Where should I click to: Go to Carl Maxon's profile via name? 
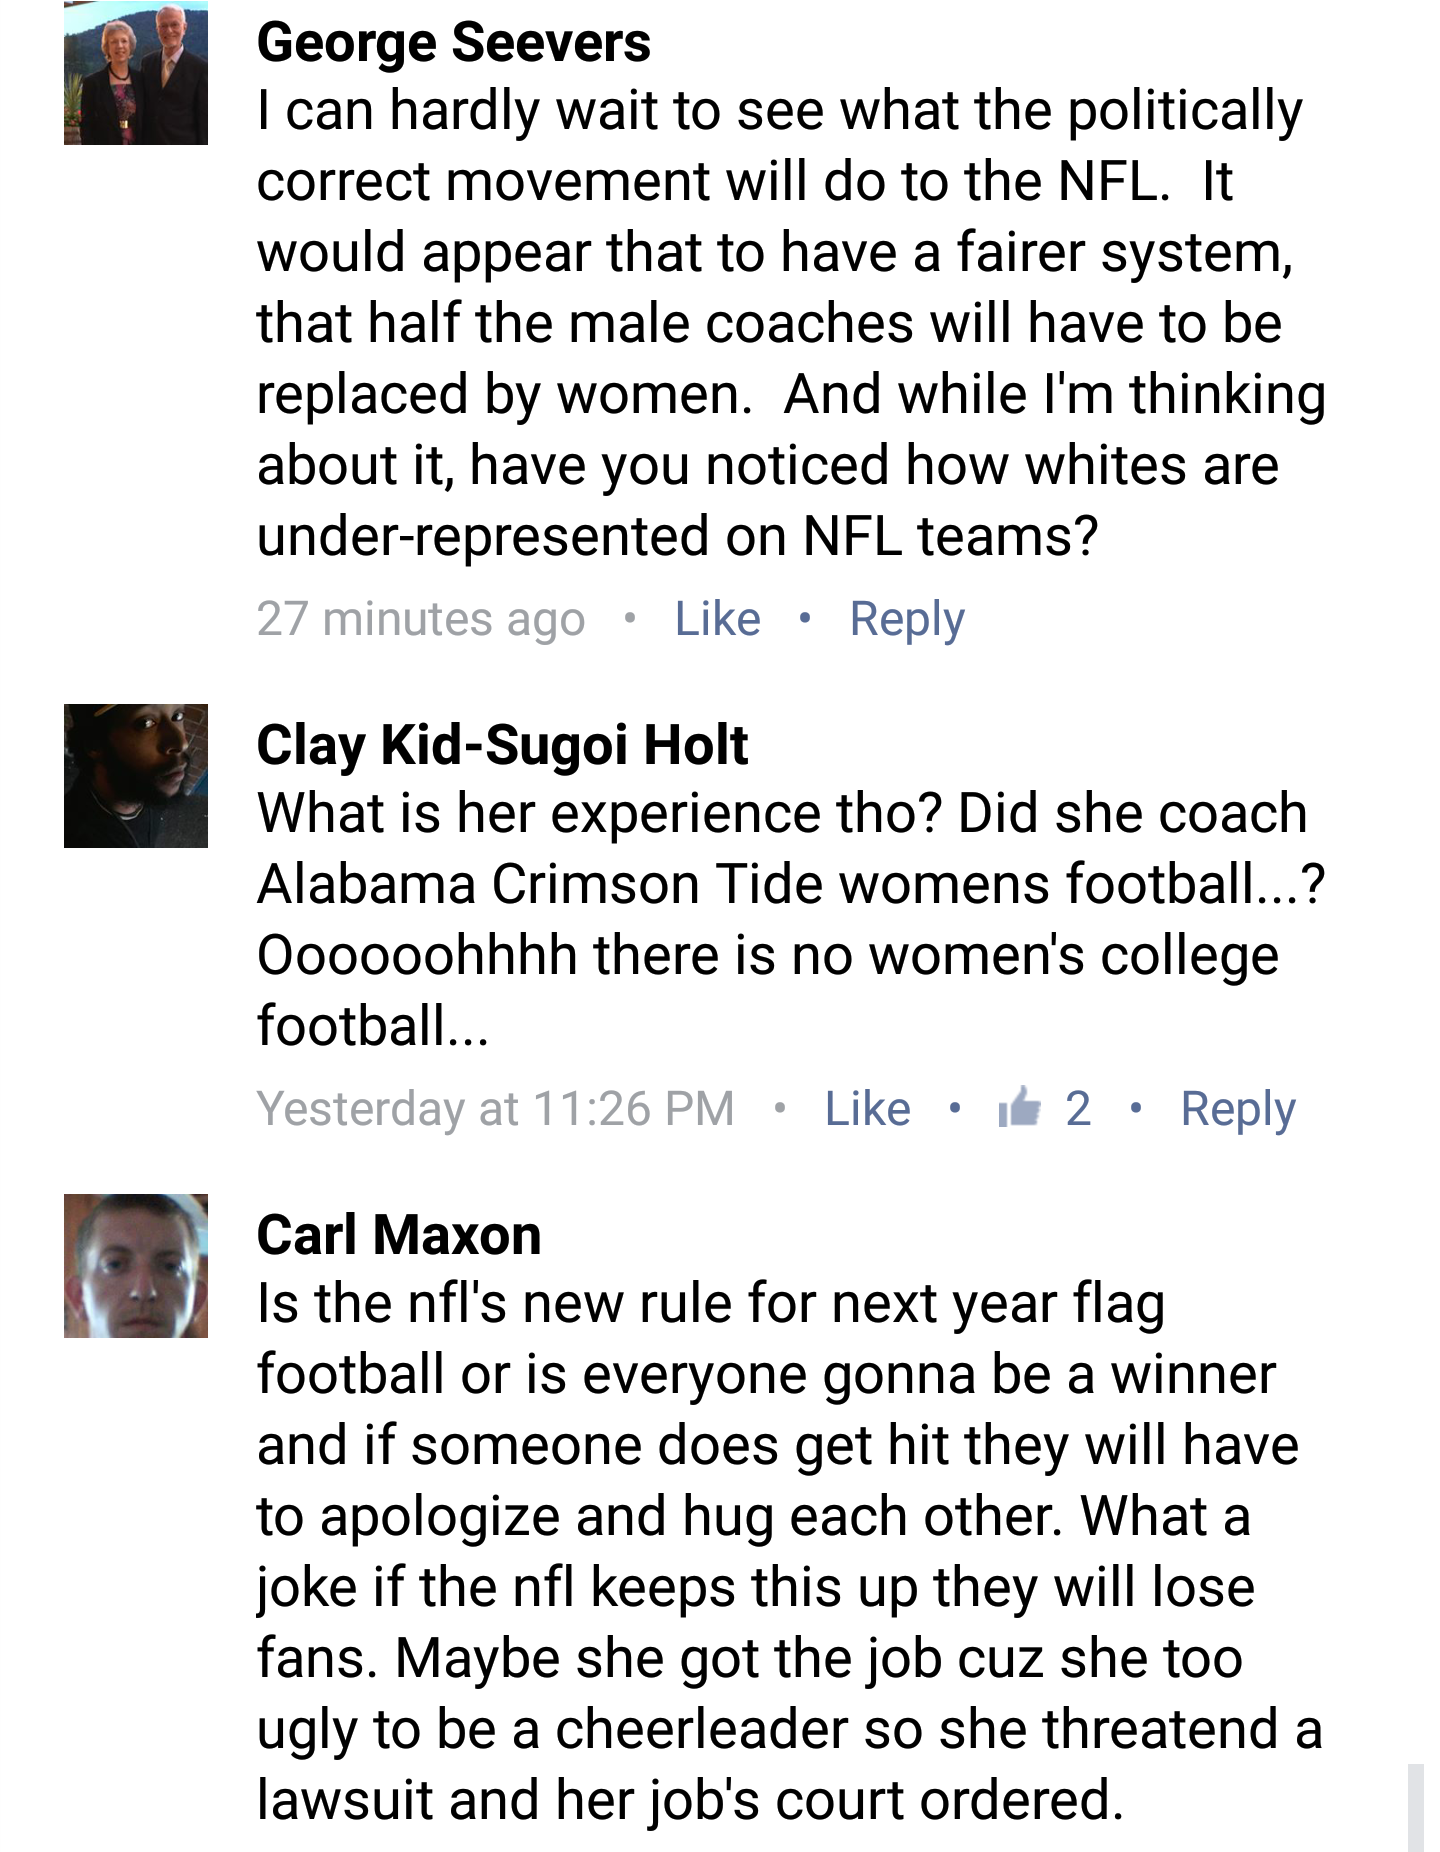pos(399,1235)
